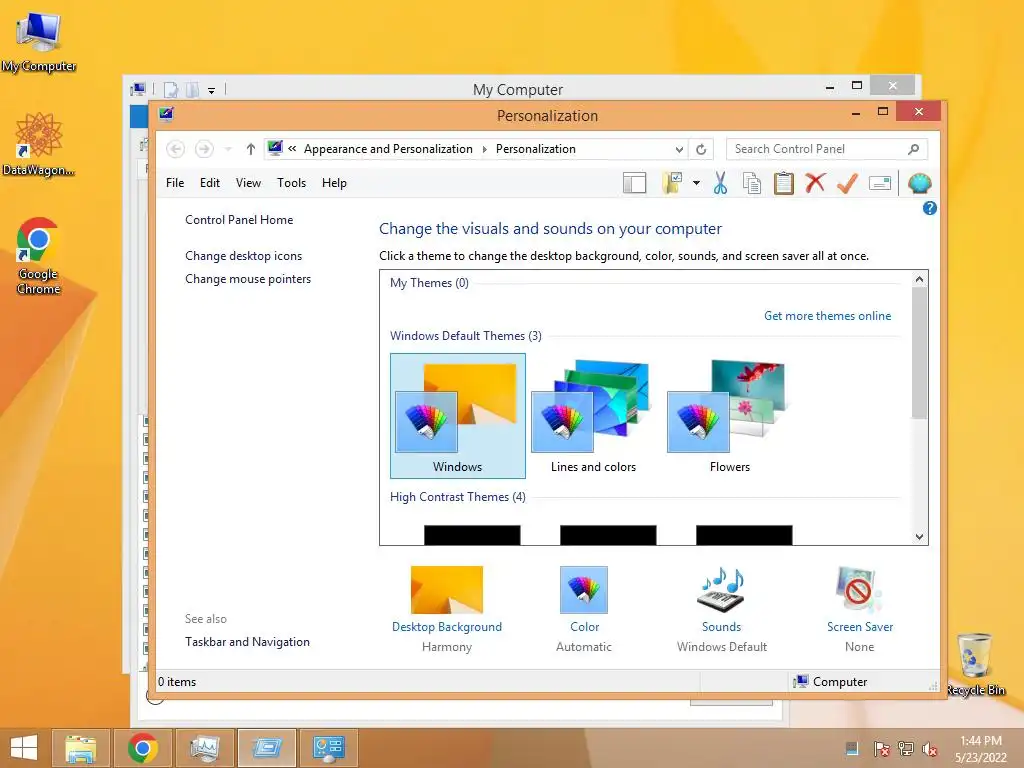
Task: Open the blue help question mark
Action: tap(929, 208)
